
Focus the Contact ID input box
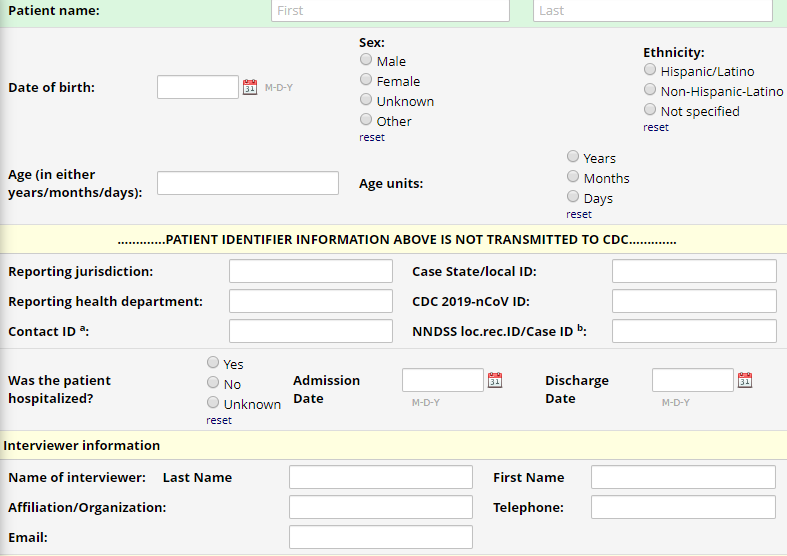click(x=311, y=331)
